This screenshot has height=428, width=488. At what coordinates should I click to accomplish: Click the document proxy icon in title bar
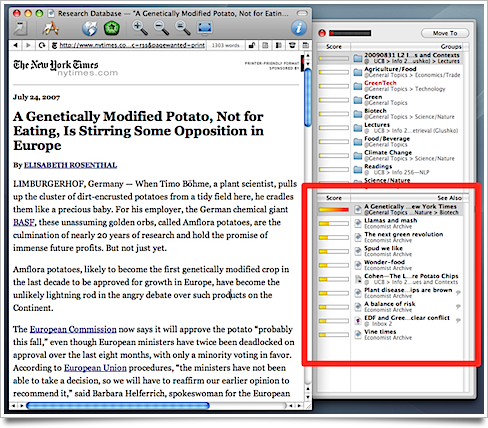coord(51,14)
